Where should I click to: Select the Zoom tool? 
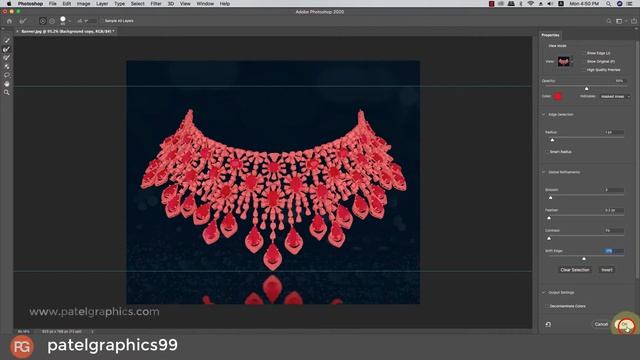click(7, 93)
